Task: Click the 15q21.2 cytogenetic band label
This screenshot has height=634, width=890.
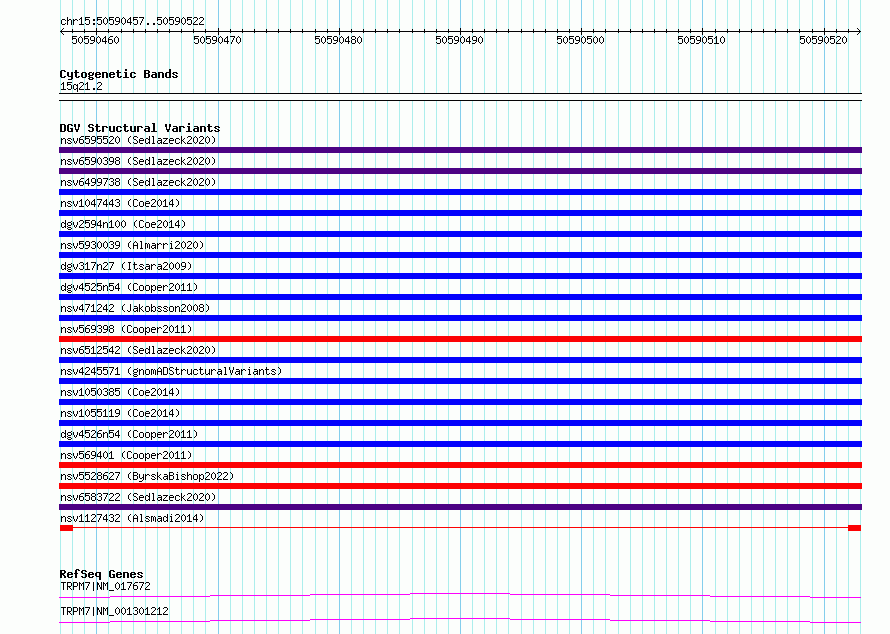Action: click(81, 86)
